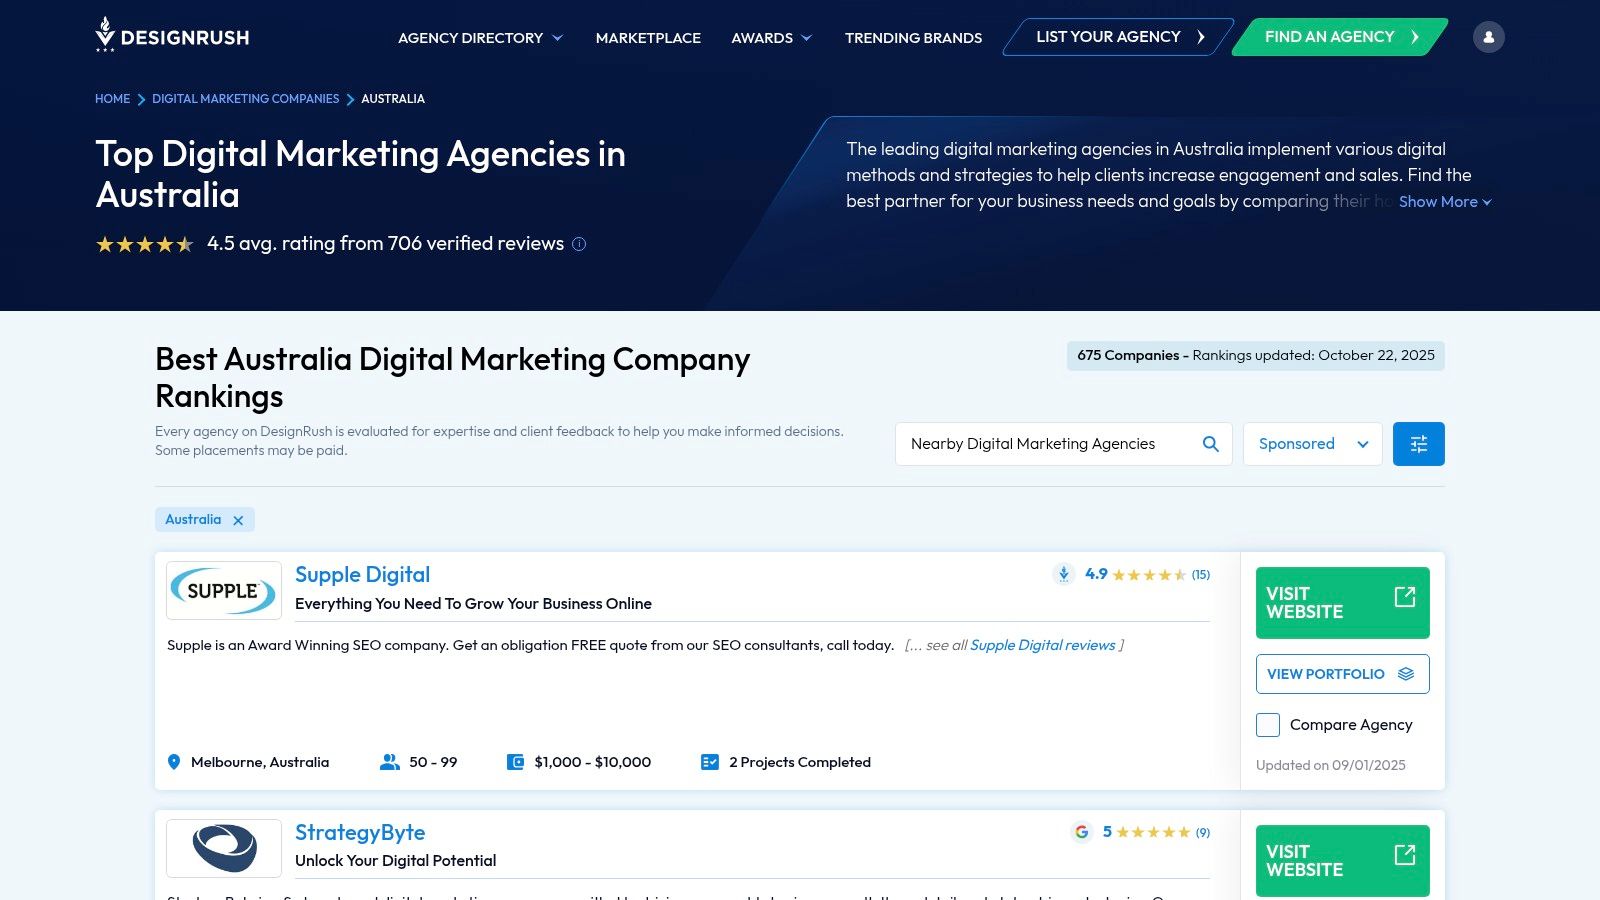Click the StrategyByte rating stars
Viewport: 1600px width, 900px height.
(x=1153, y=832)
